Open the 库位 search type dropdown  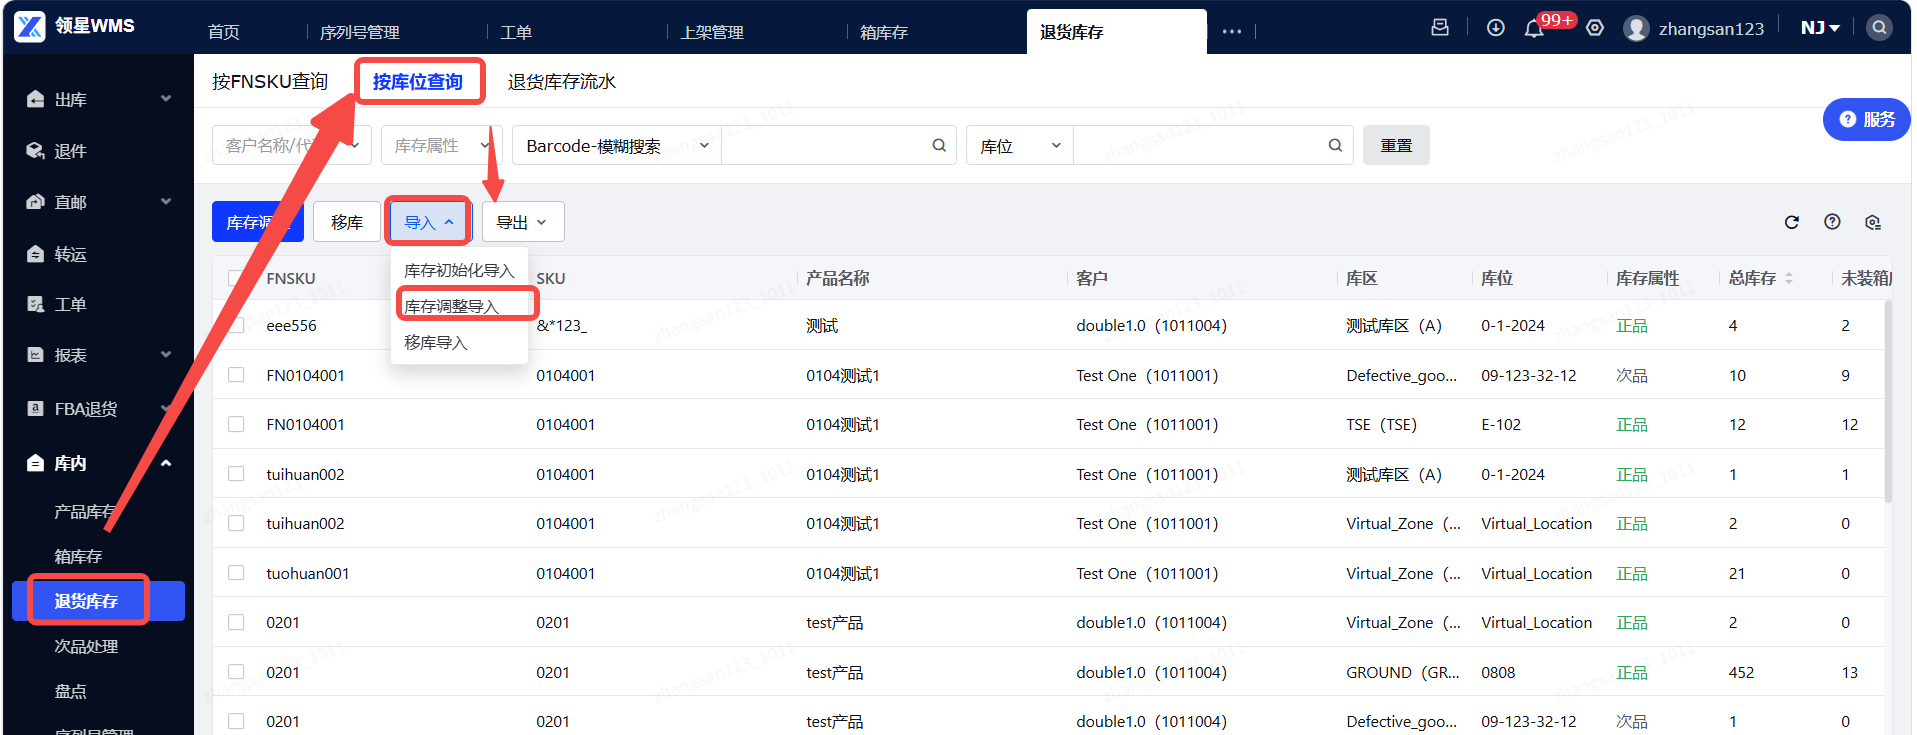pos(1020,145)
